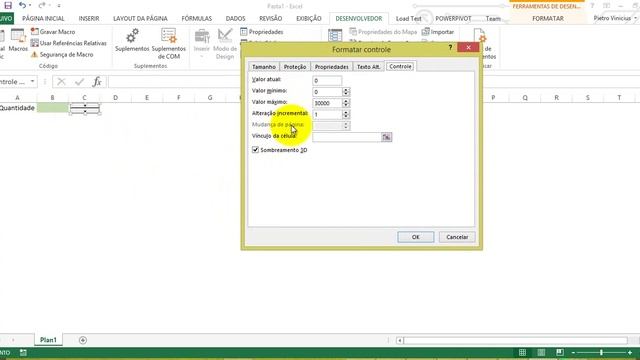Open the Name Box dropdown arrow

tap(32, 82)
